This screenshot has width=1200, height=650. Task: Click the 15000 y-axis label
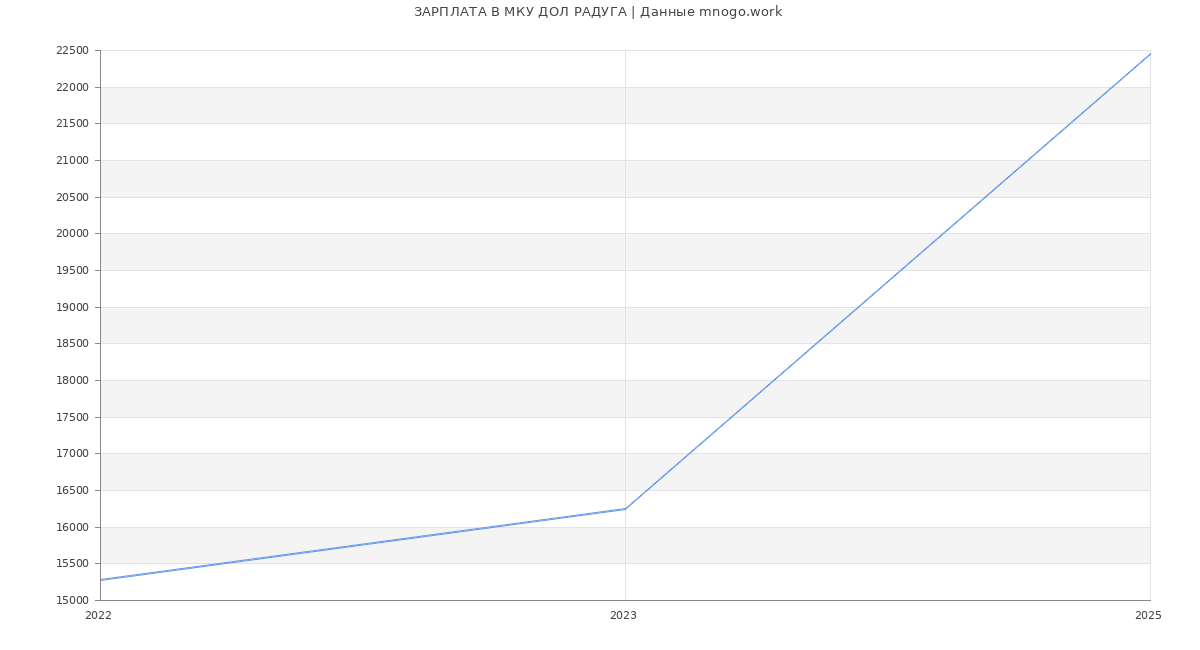pos(72,601)
